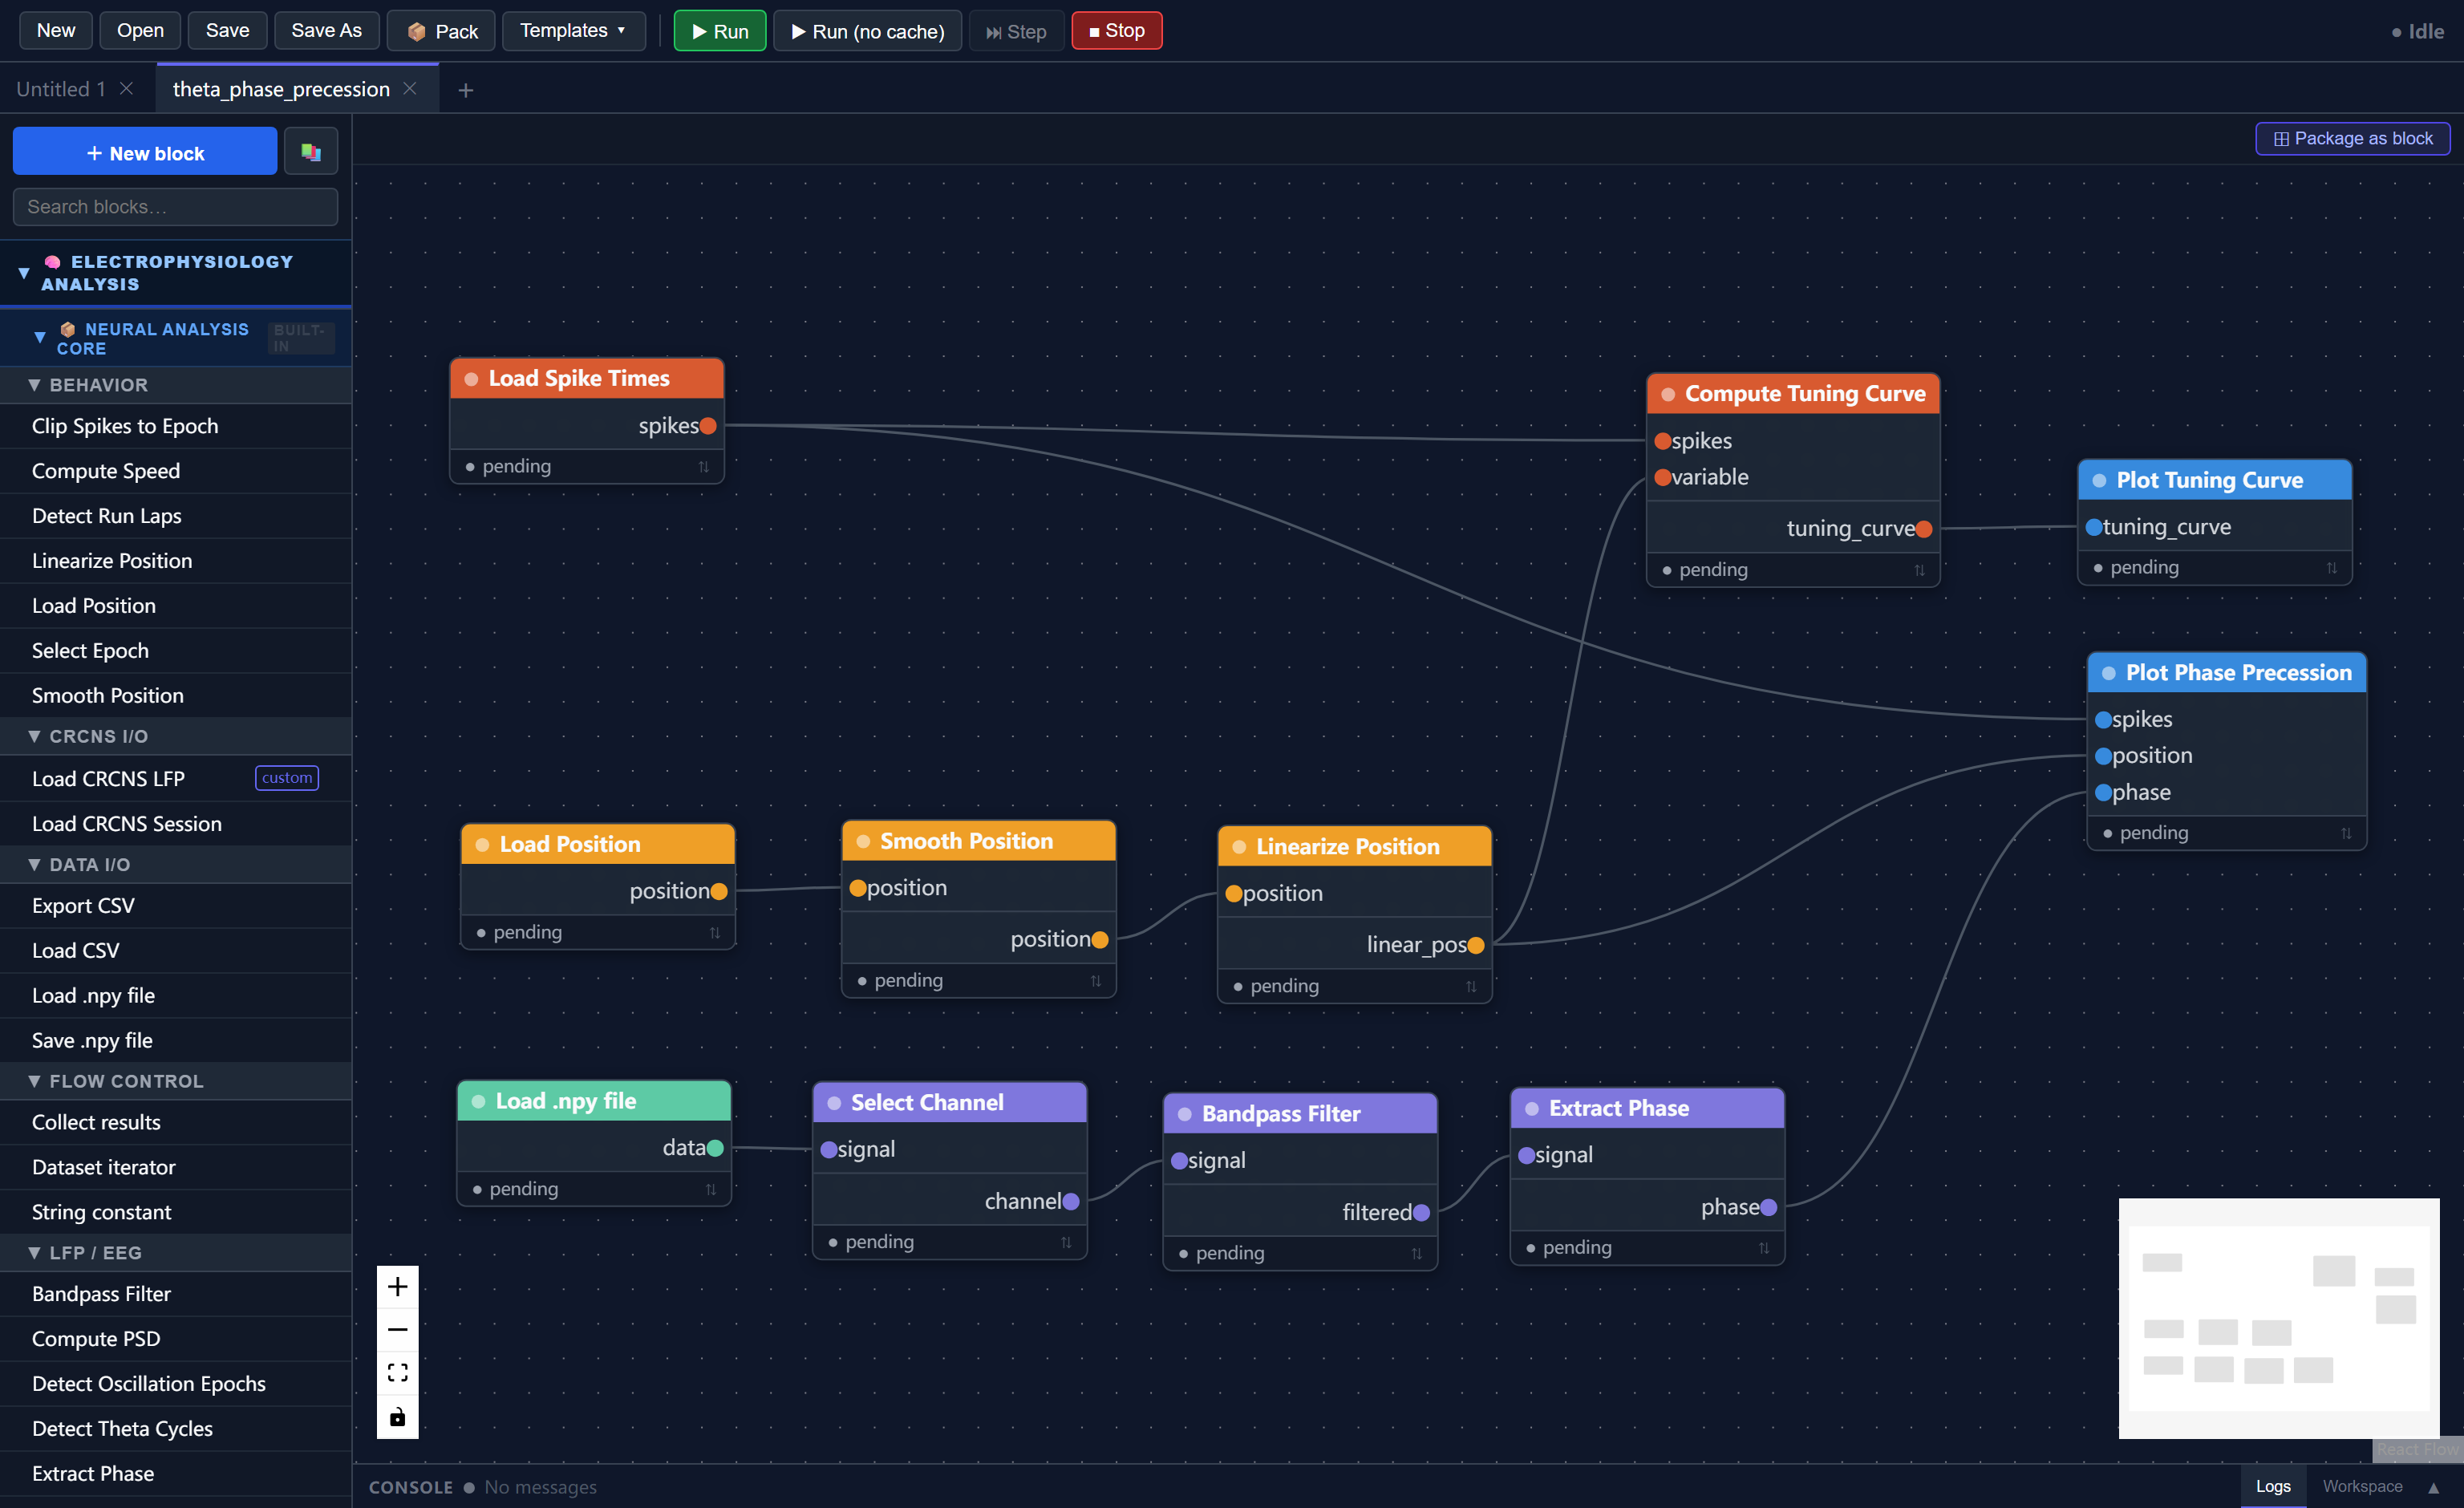Click the variable input port on Compute Tuning Curve
The width and height of the screenshot is (2464, 1508).
click(1662, 477)
